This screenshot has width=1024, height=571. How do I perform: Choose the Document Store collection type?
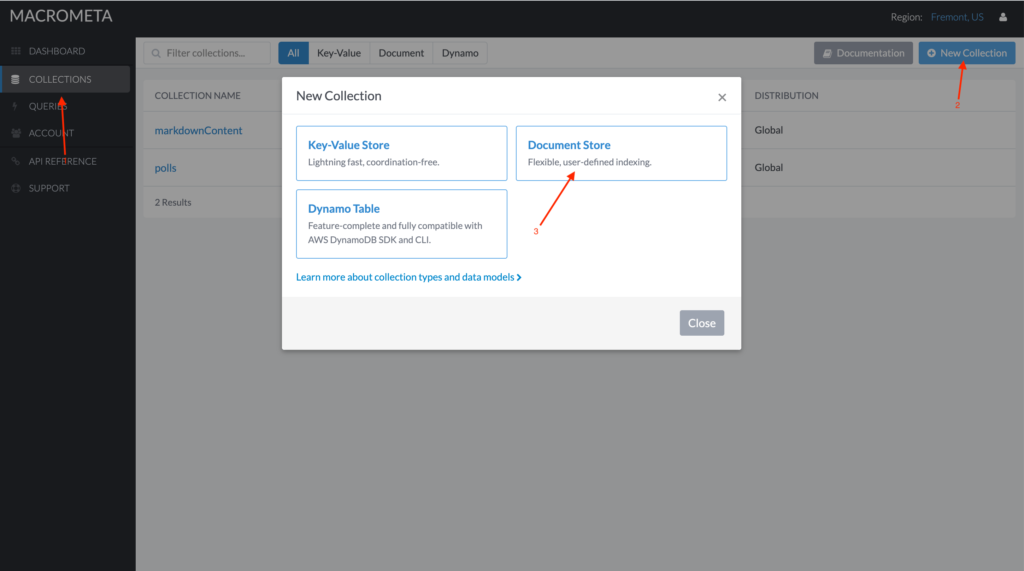[621, 153]
